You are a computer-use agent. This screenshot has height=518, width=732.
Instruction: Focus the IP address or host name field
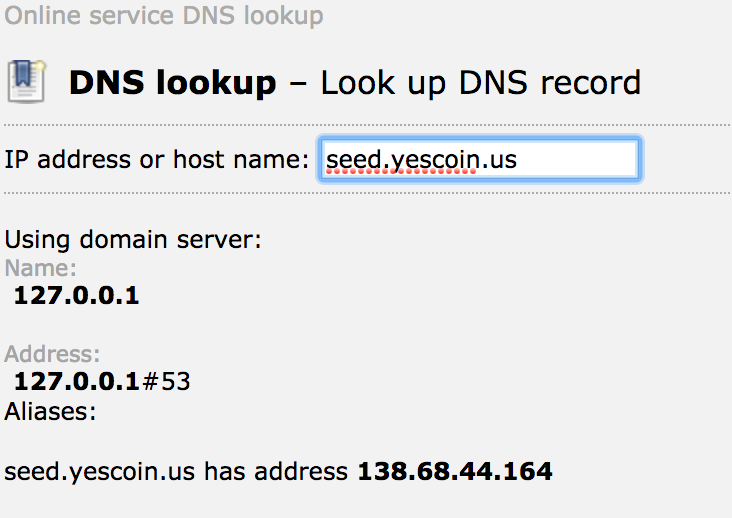(x=479, y=160)
